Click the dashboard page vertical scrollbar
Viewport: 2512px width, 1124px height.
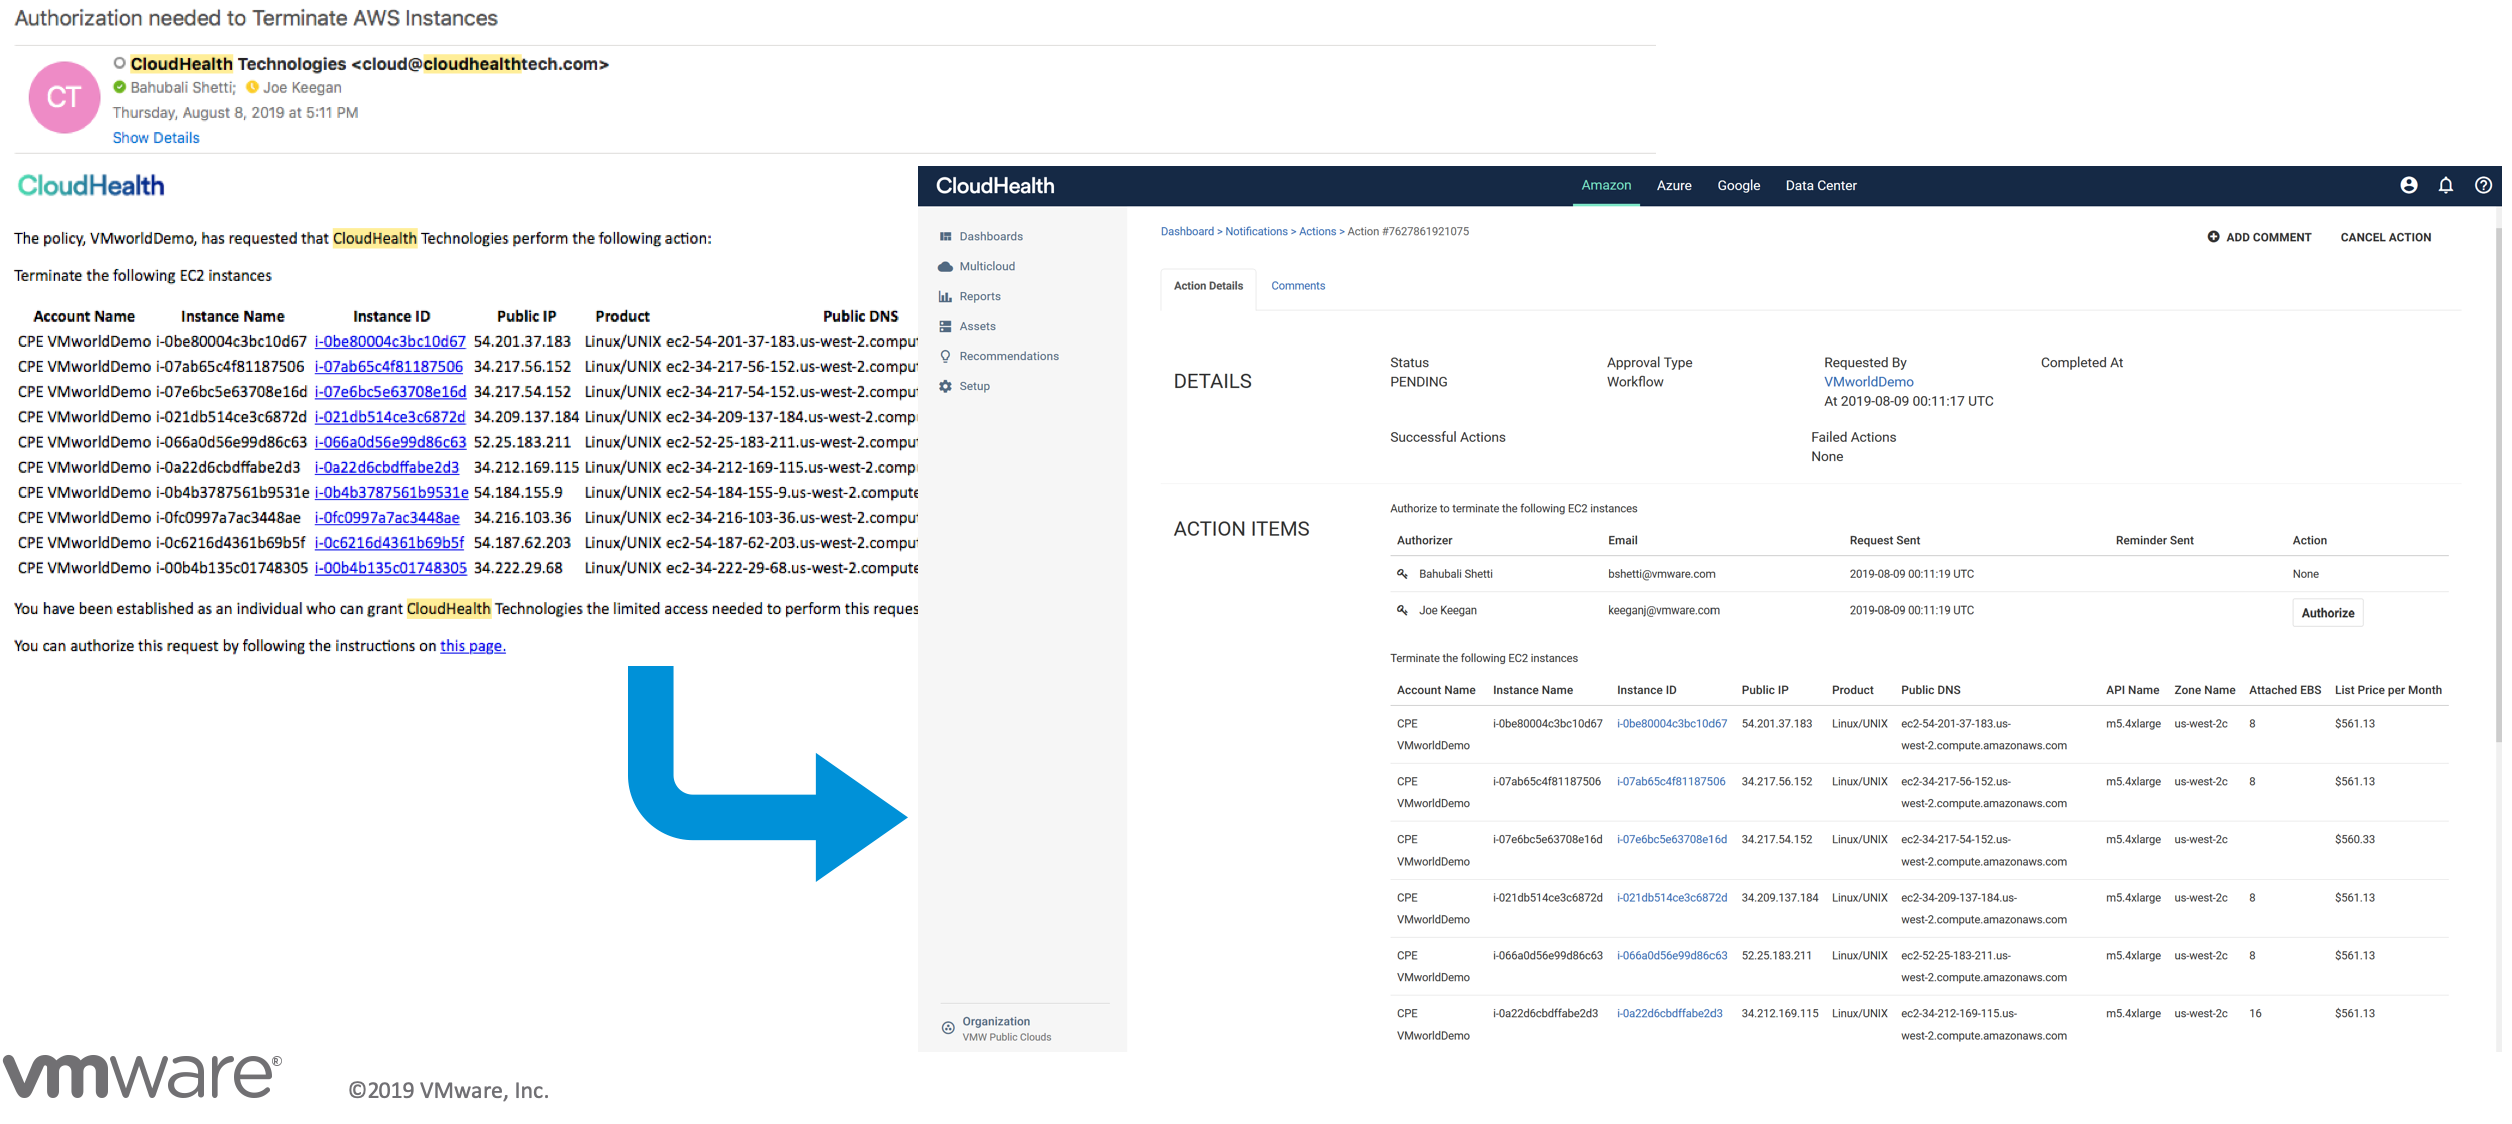pos(2498,485)
